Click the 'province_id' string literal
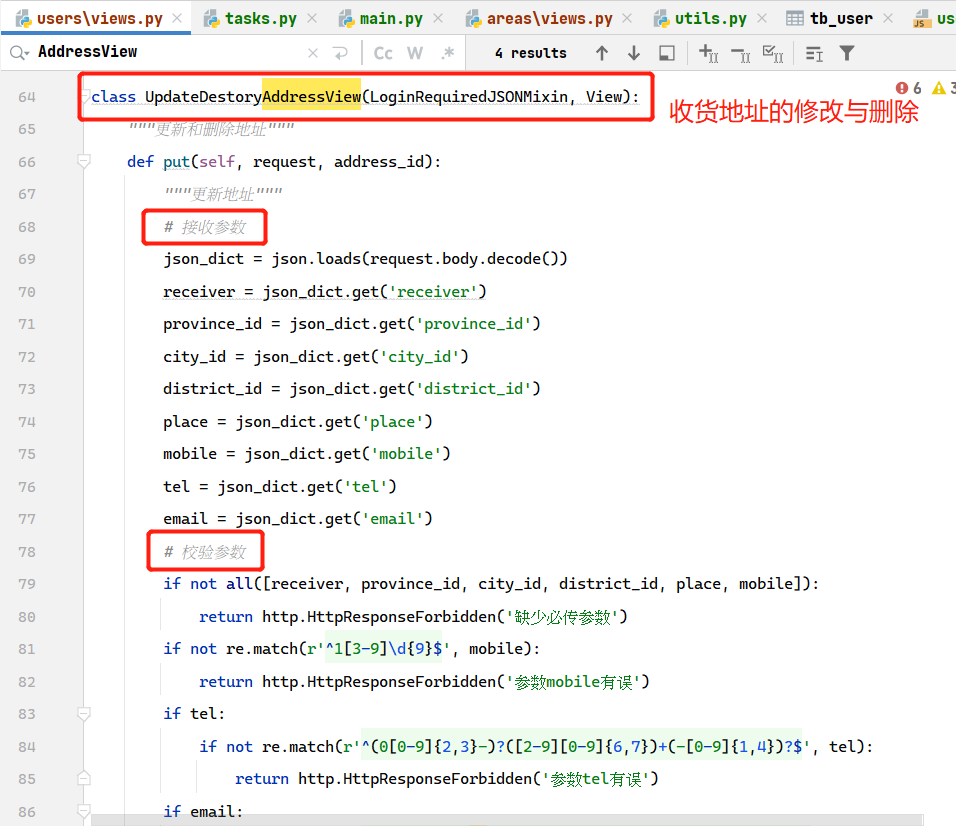 (473, 324)
